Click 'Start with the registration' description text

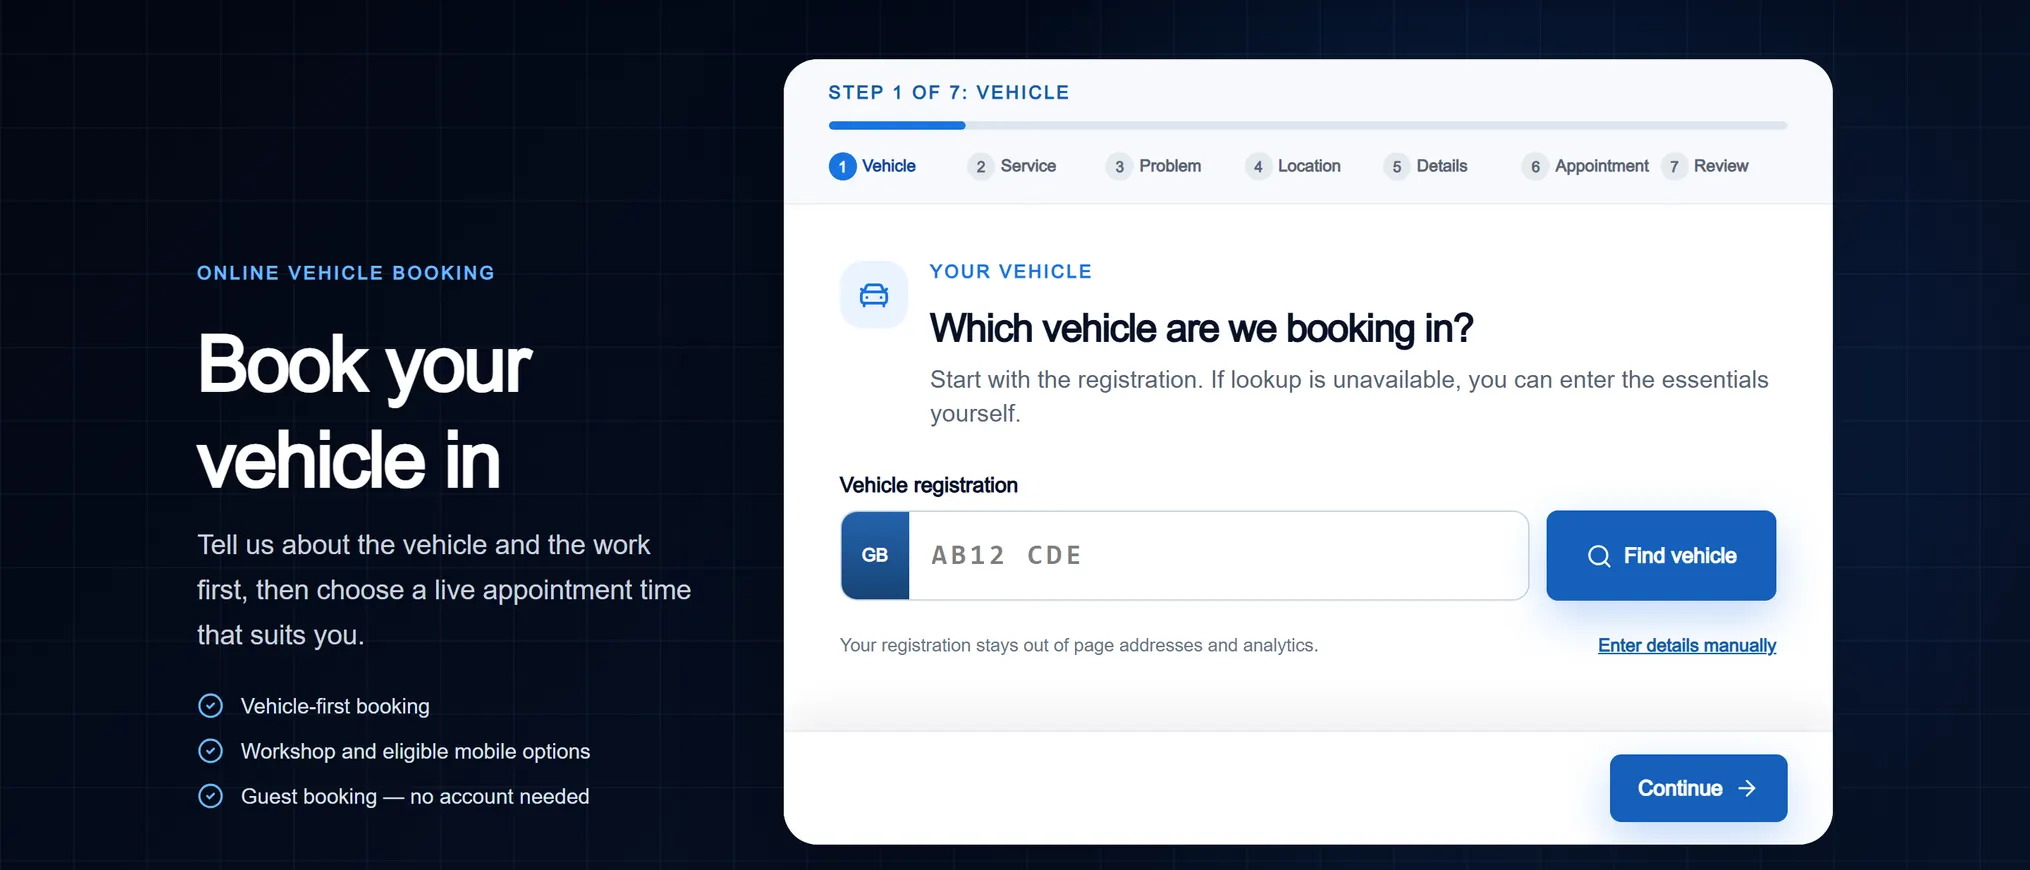(x=1349, y=397)
